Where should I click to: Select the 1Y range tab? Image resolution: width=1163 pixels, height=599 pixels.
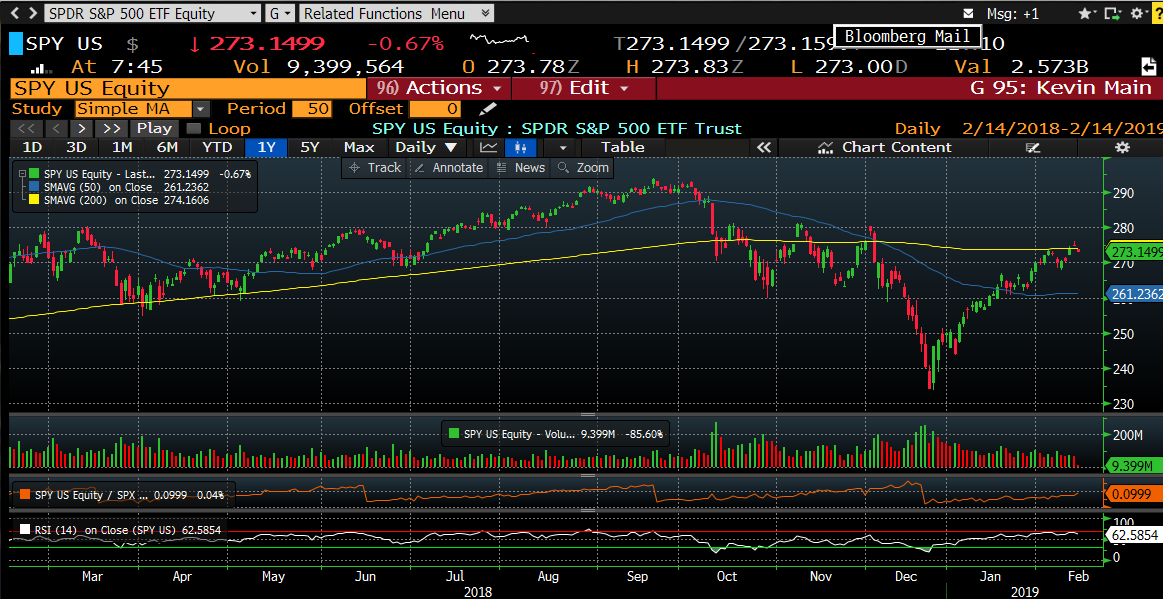[x=266, y=147]
